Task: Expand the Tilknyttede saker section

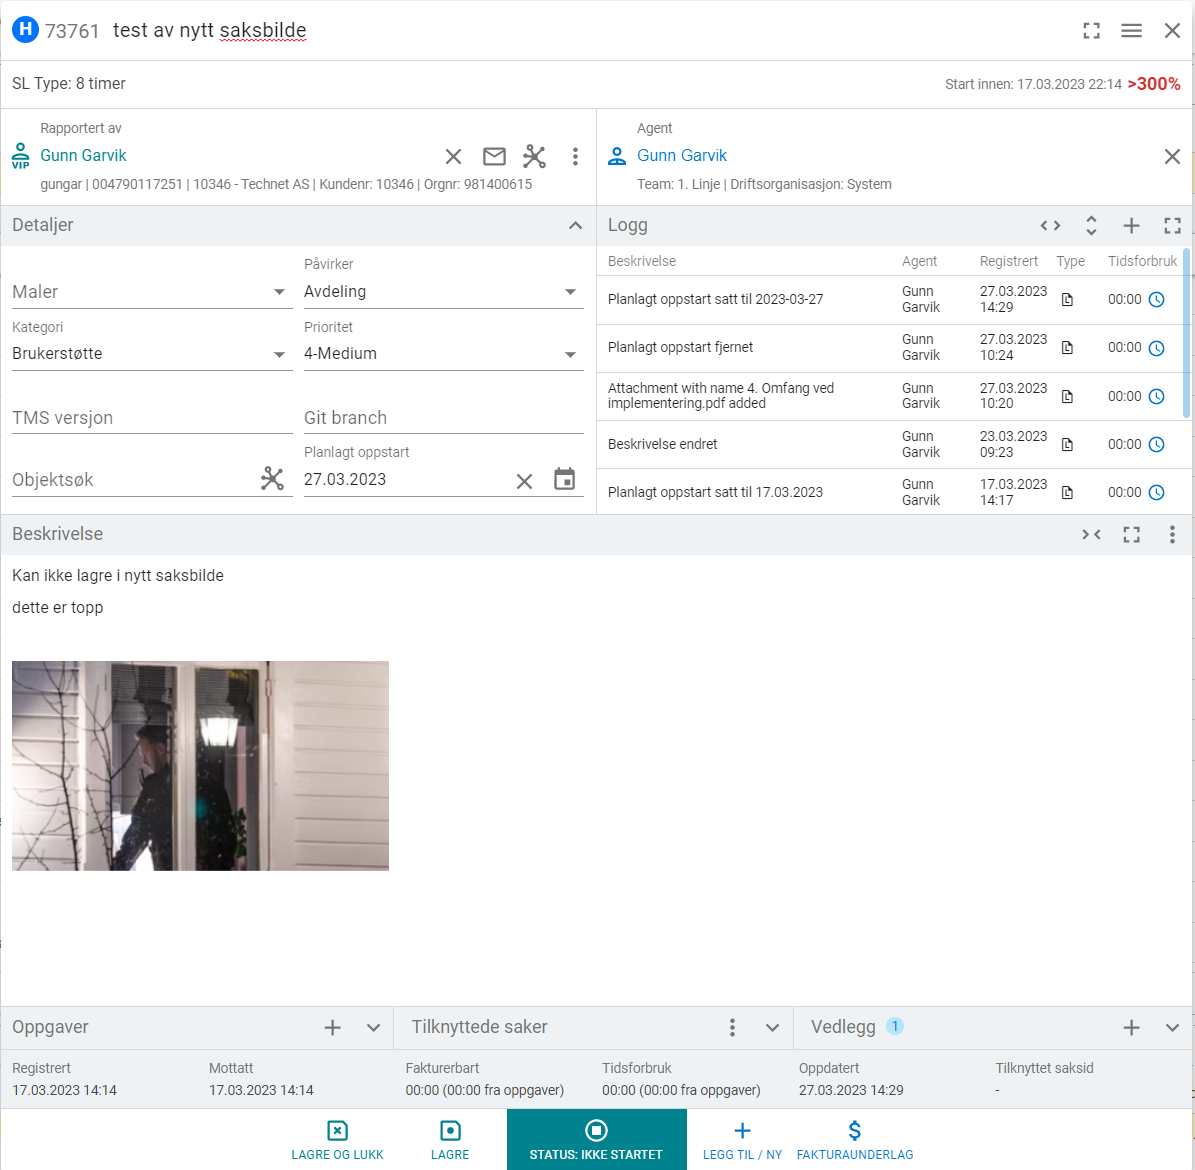Action: 773,1027
